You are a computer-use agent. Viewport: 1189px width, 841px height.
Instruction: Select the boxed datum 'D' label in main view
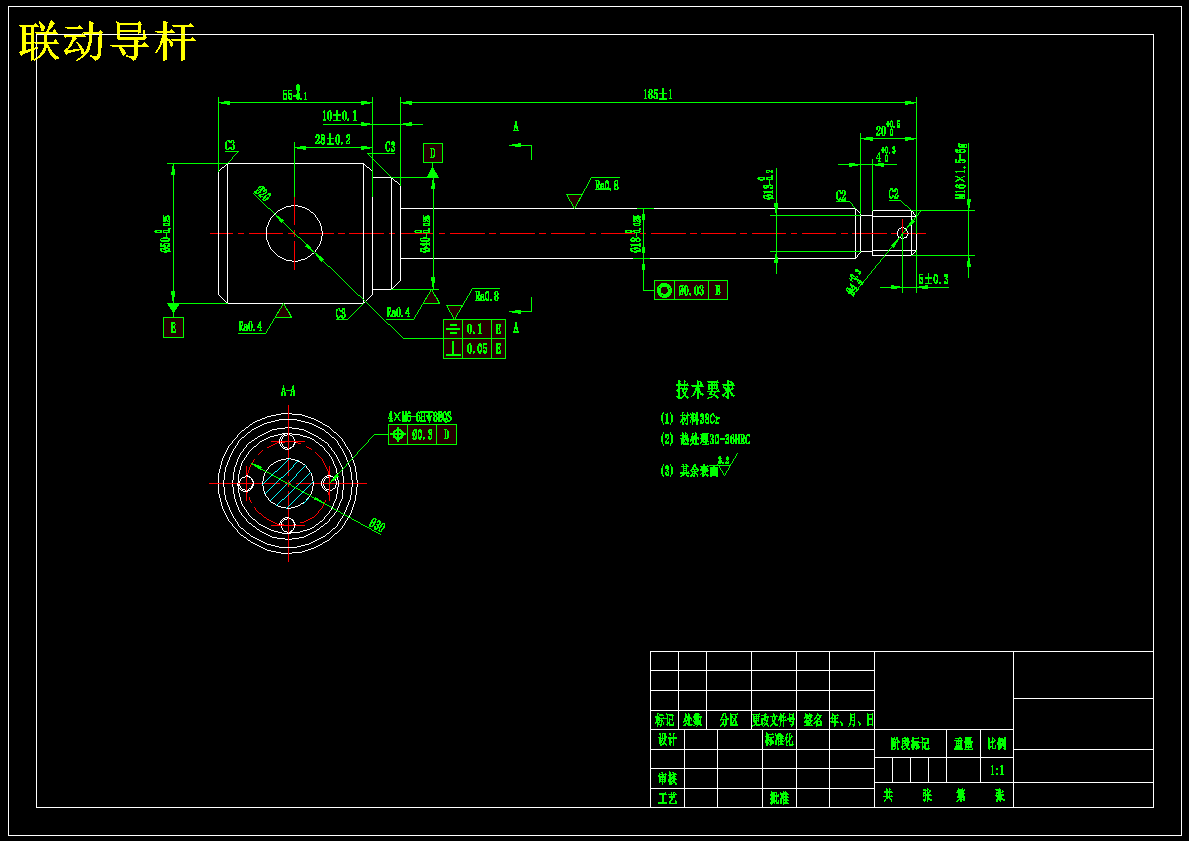[433, 153]
